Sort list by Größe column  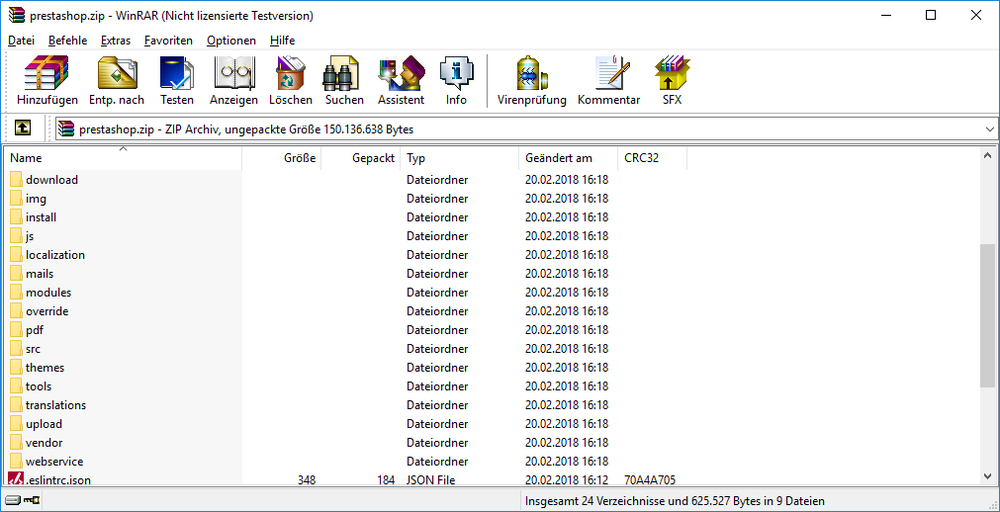(x=281, y=158)
